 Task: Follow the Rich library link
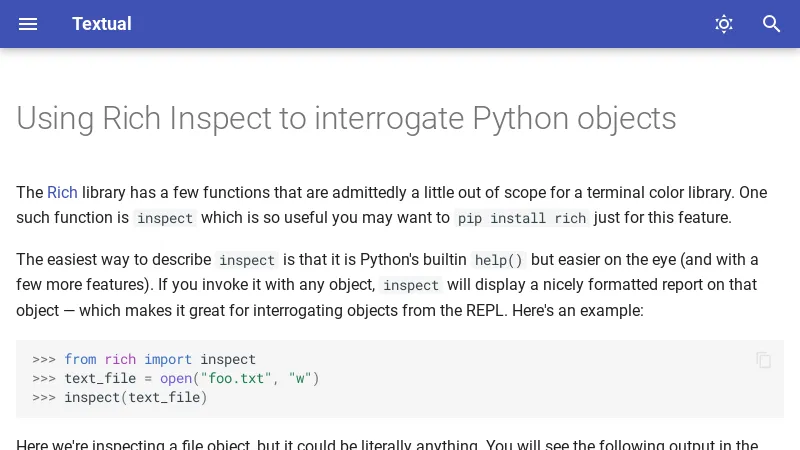(x=62, y=192)
